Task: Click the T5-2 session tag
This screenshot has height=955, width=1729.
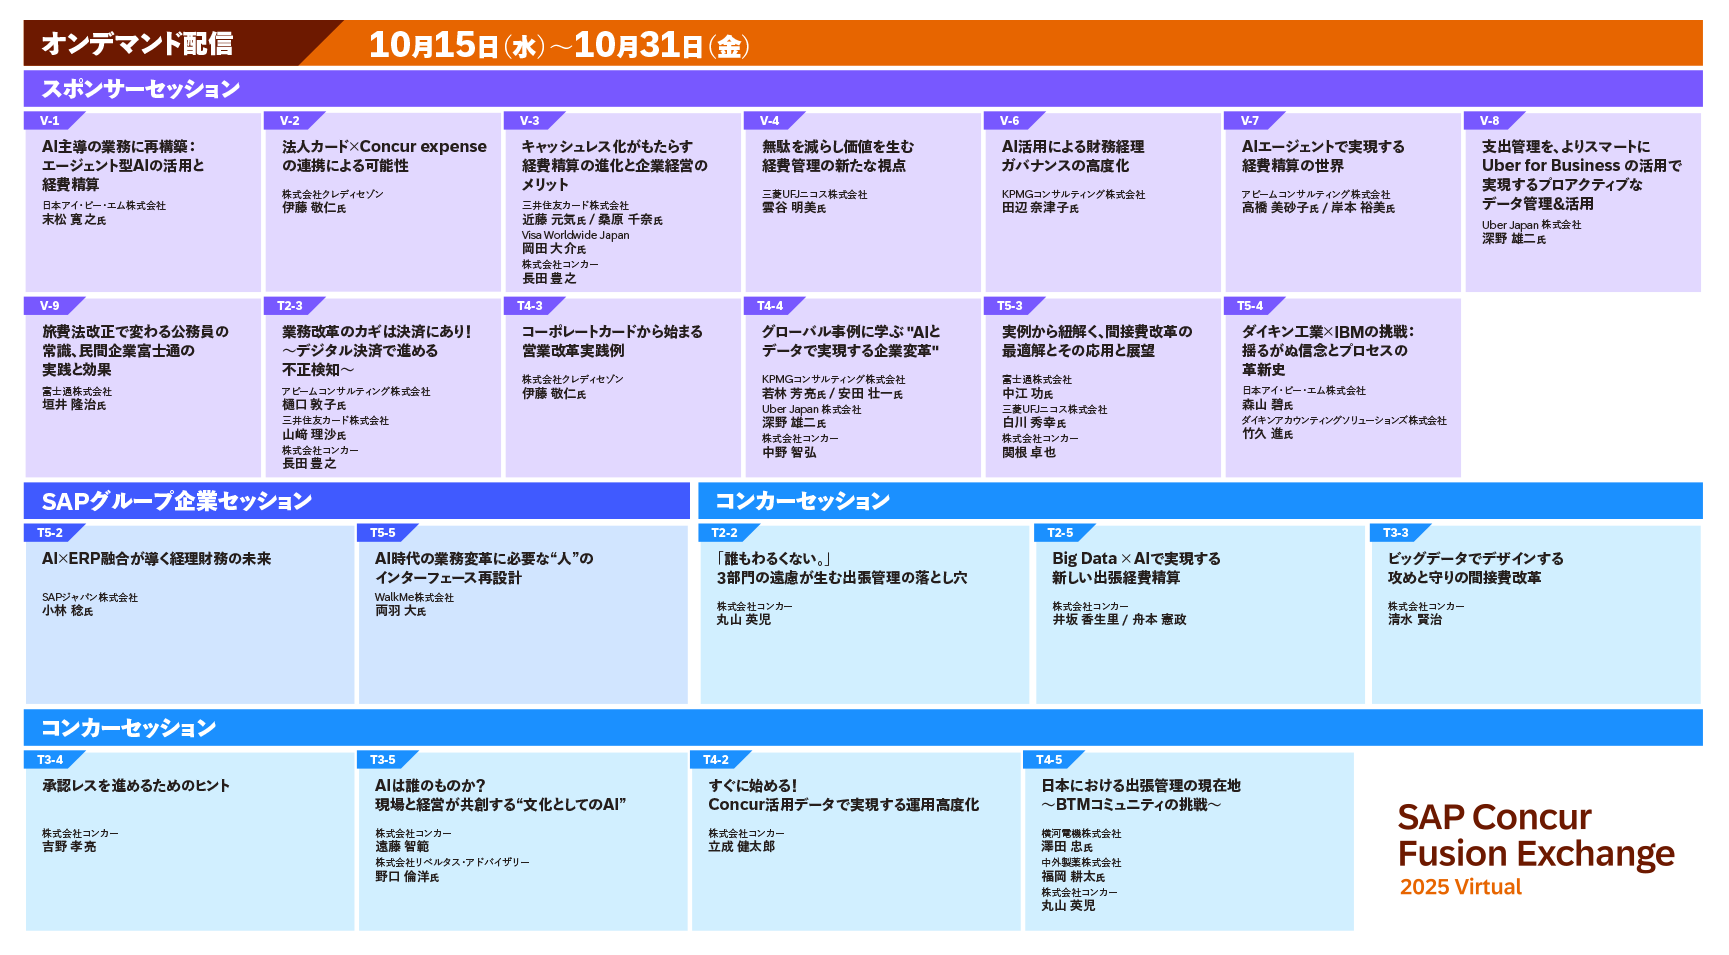Action: (49, 533)
